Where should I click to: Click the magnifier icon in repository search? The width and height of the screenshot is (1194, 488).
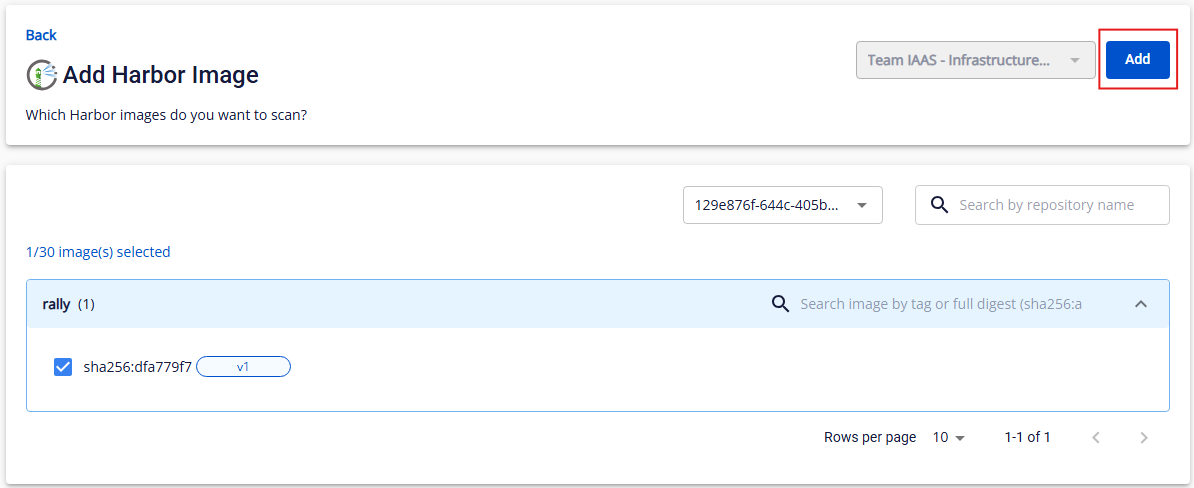(x=939, y=204)
